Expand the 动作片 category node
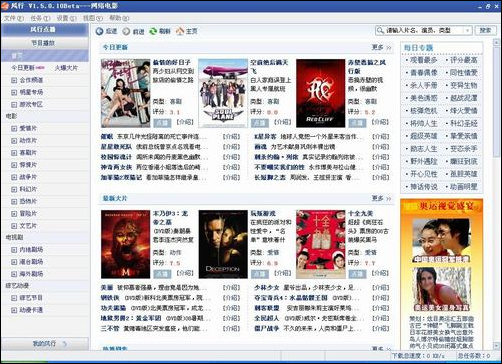502x364 pixels. (14, 141)
